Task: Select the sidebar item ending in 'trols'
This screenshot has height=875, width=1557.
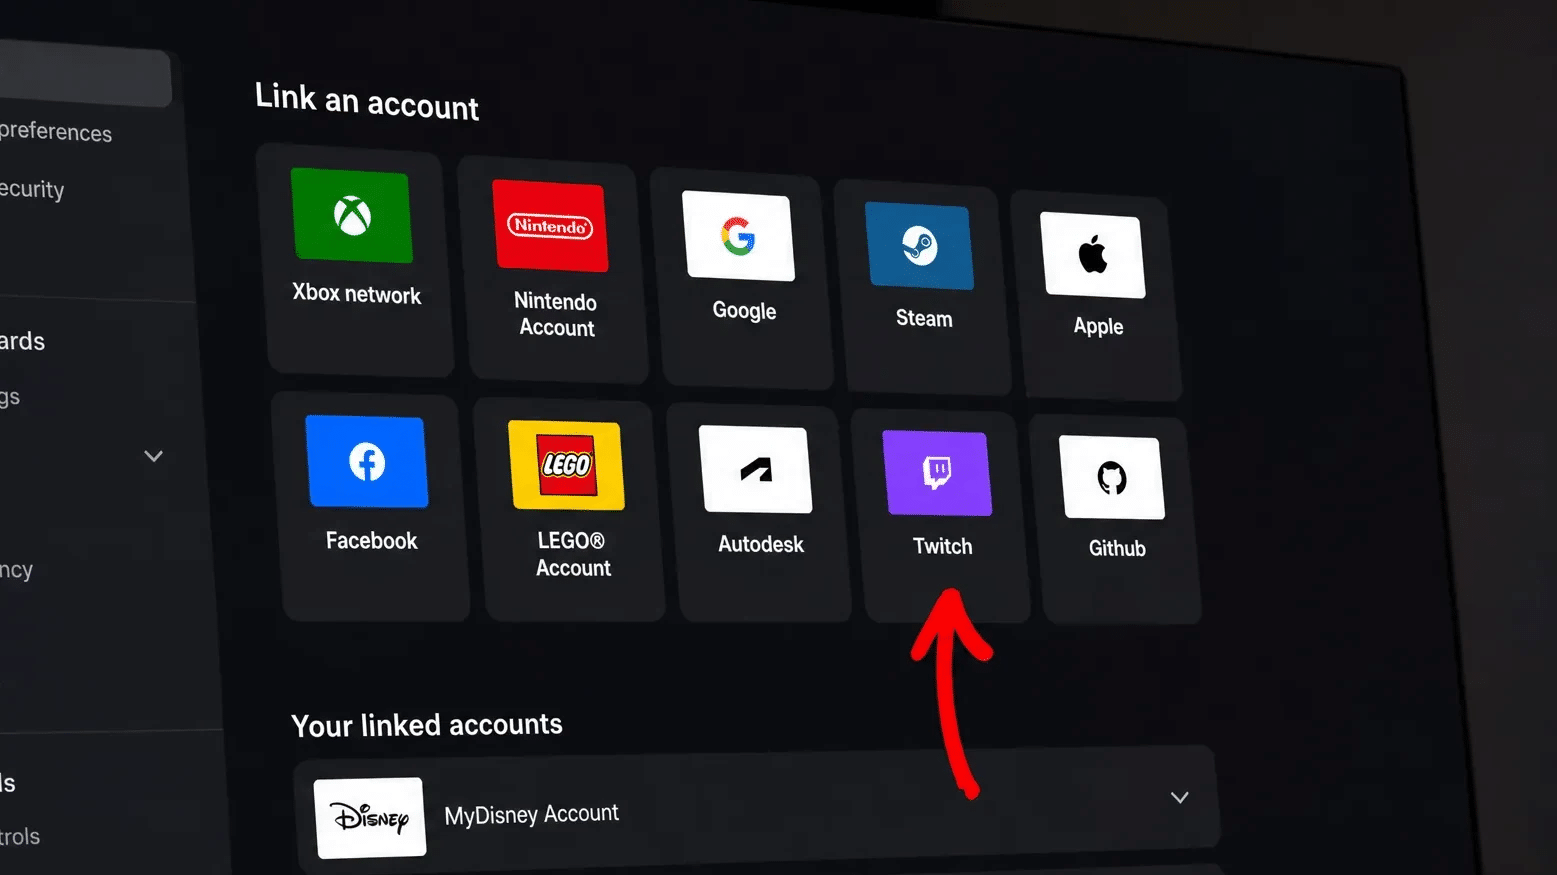Action: (20, 836)
